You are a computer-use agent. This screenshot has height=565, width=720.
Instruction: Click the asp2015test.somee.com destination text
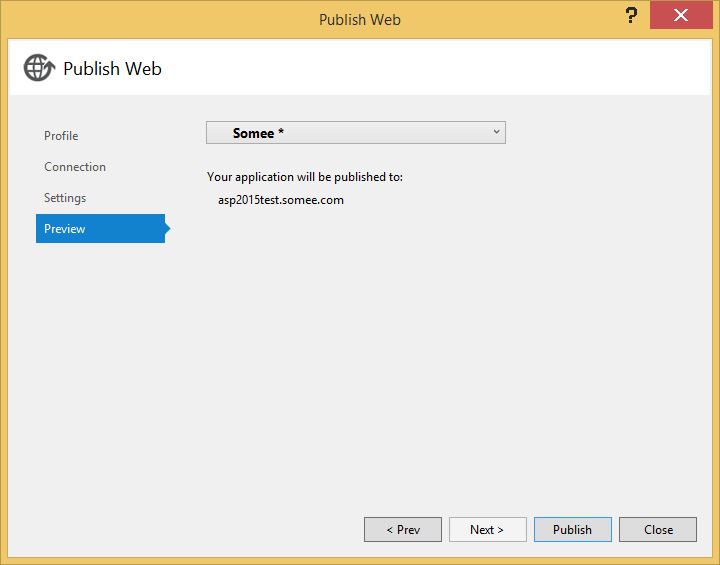281,200
